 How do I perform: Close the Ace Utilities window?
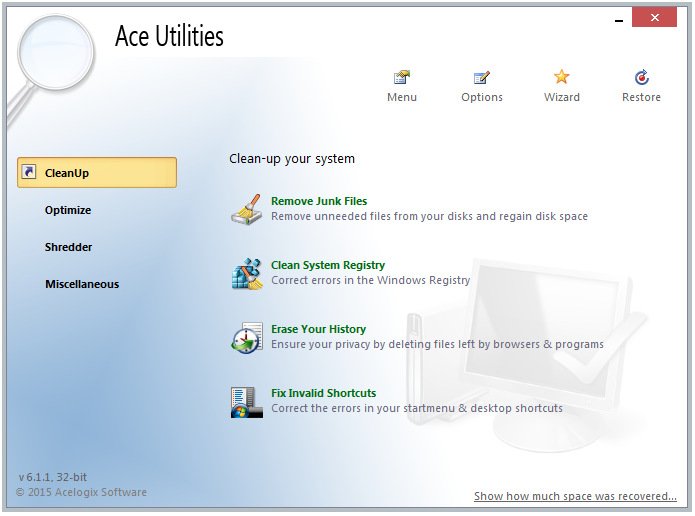click(x=654, y=18)
